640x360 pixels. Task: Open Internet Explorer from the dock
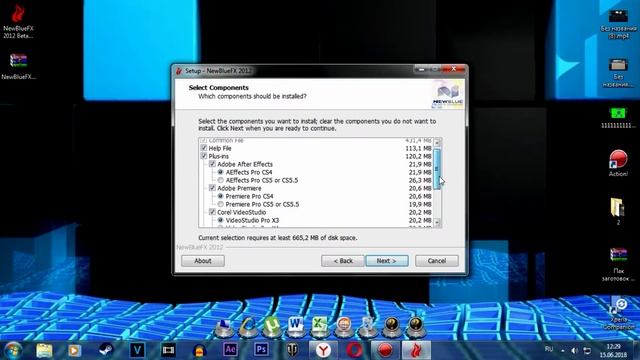click(x=248, y=327)
